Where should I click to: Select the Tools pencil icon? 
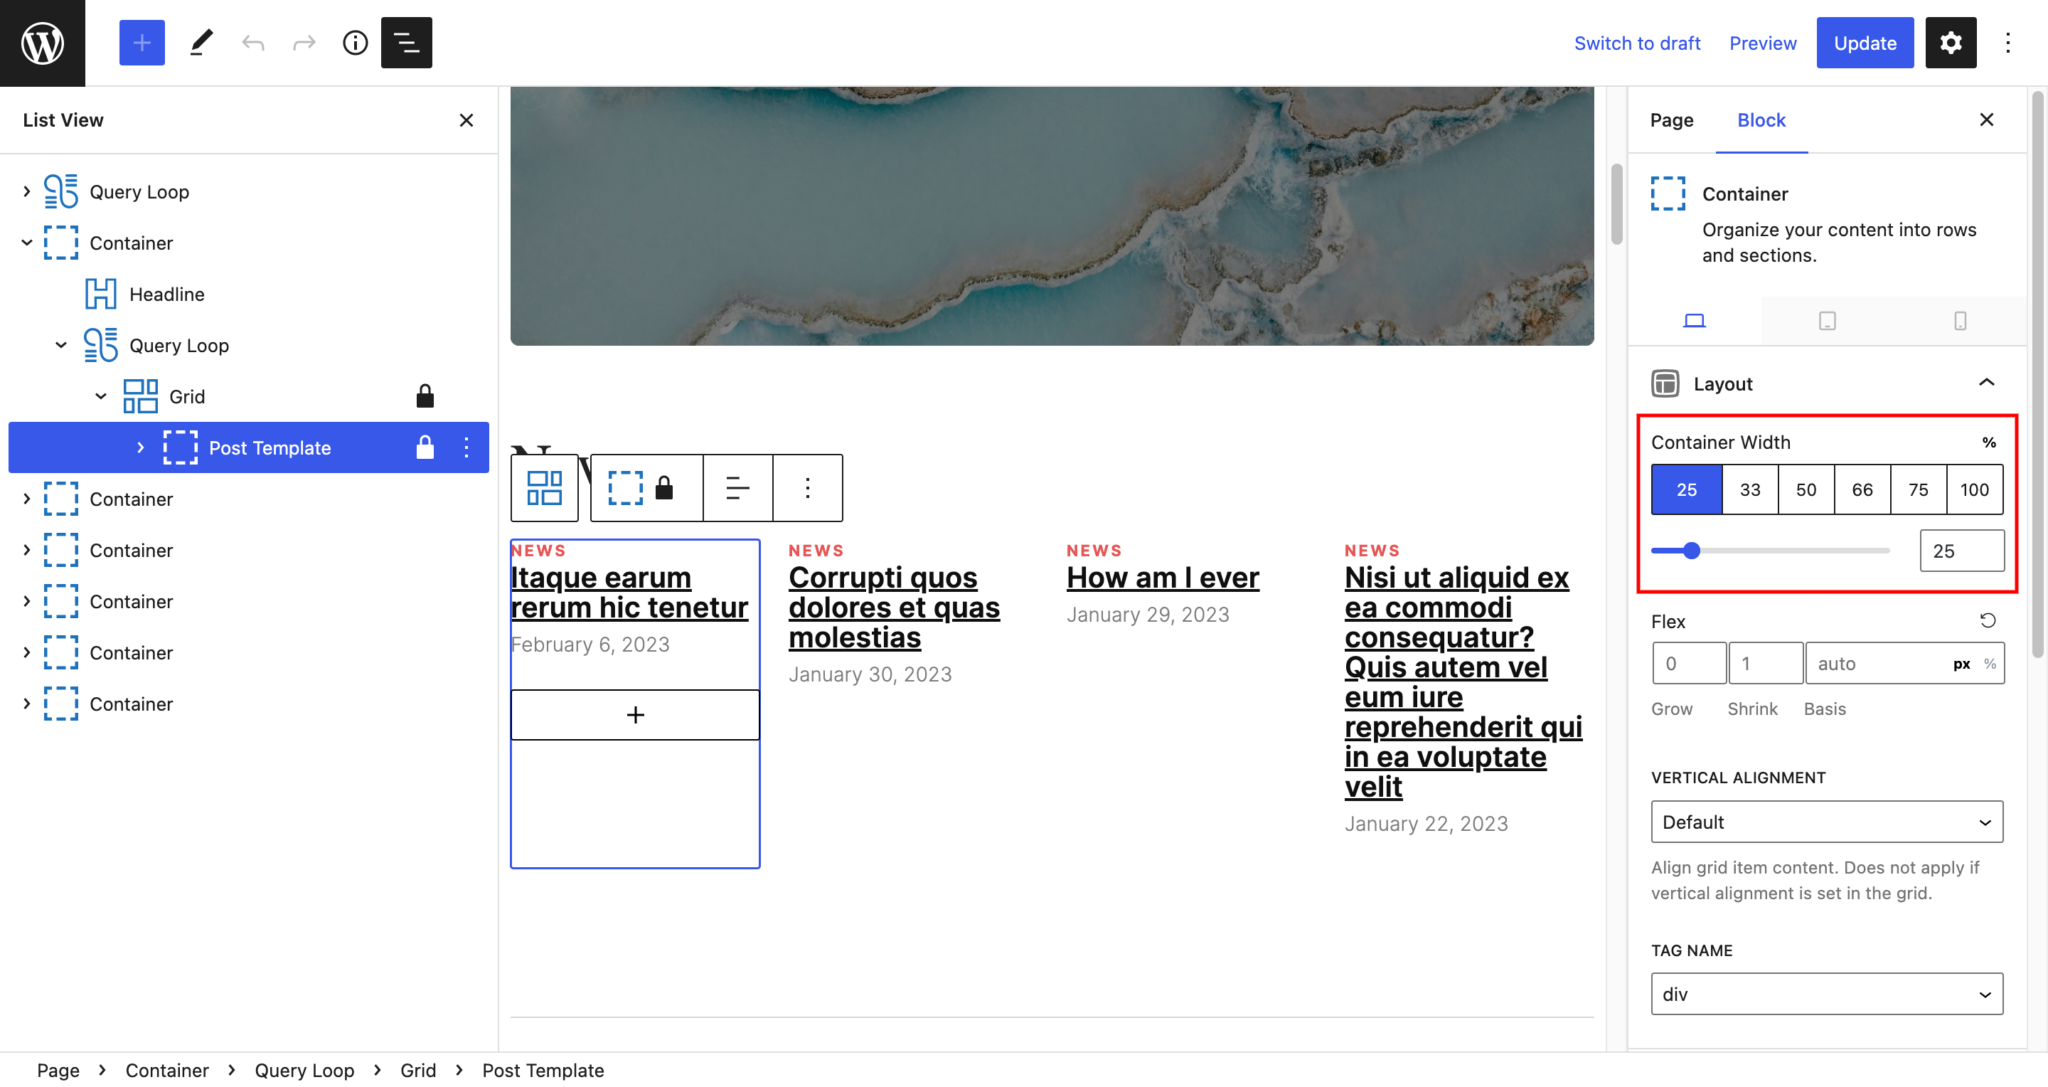pyautogui.click(x=201, y=43)
